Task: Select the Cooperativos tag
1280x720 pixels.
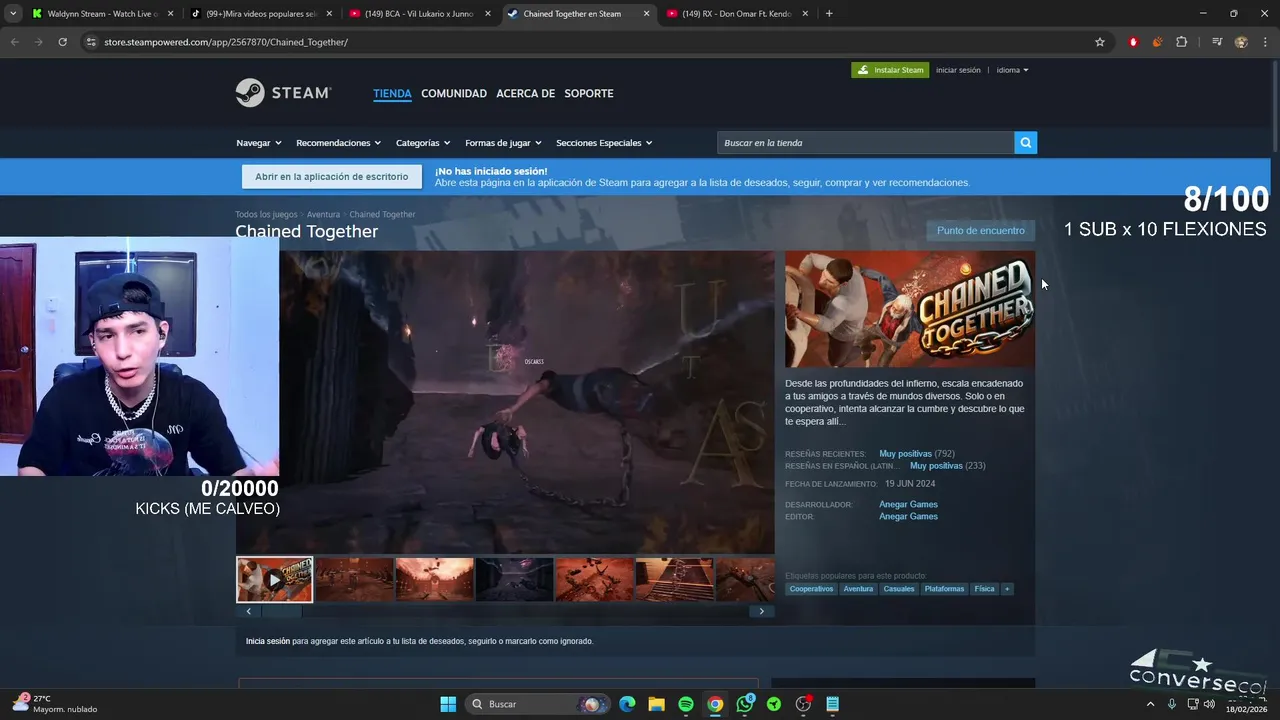Action: 811,589
